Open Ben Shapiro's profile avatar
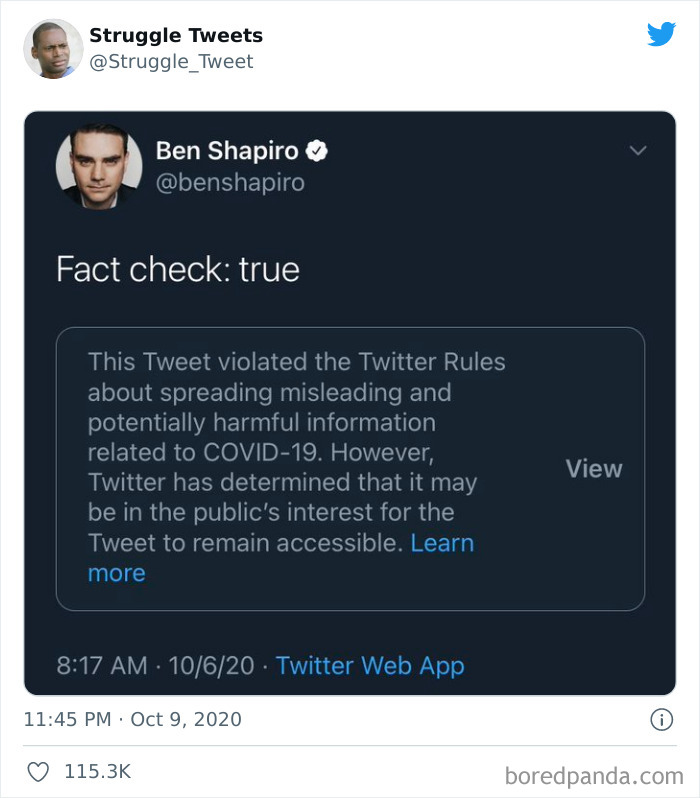This screenshot has width=700, height=798. pos(99,166)
